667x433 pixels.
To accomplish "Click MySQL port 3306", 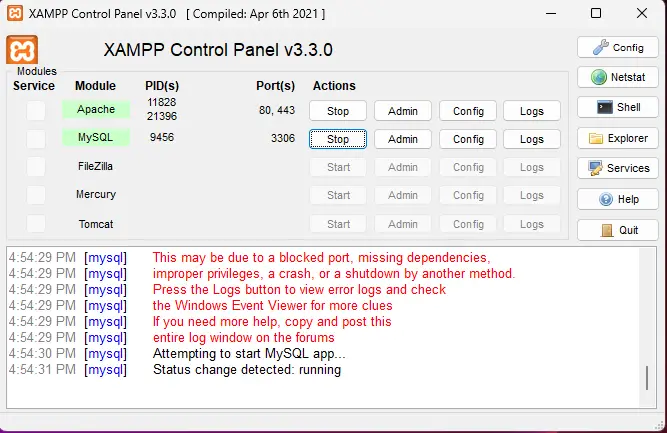I will pyautogui.click(x=283, y=138).
